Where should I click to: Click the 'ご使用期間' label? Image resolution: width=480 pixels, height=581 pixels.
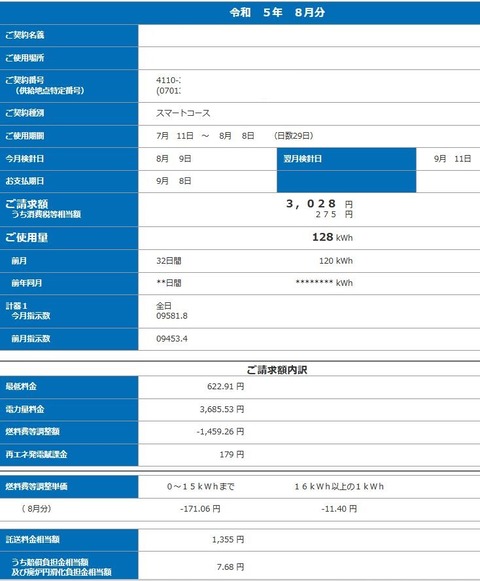pos(25,136)
